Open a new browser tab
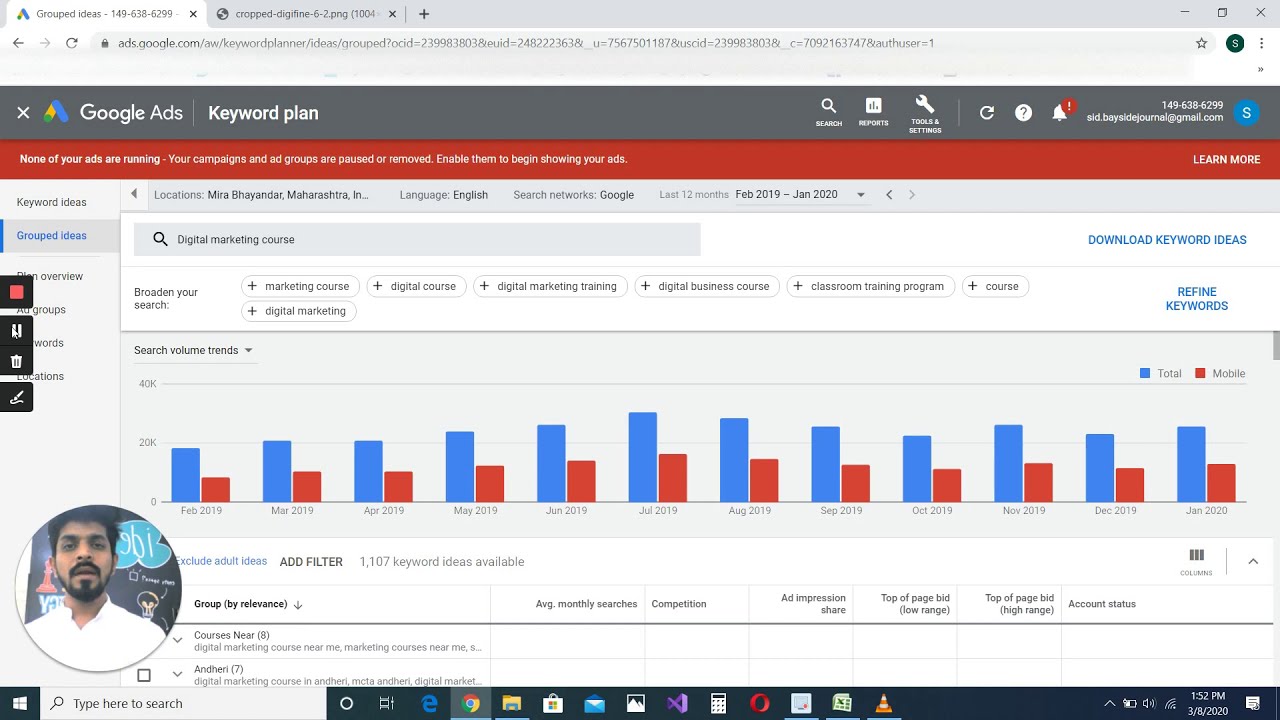Image resolution: width=1280 pixels, height=720 pixels. click(424, 14)
